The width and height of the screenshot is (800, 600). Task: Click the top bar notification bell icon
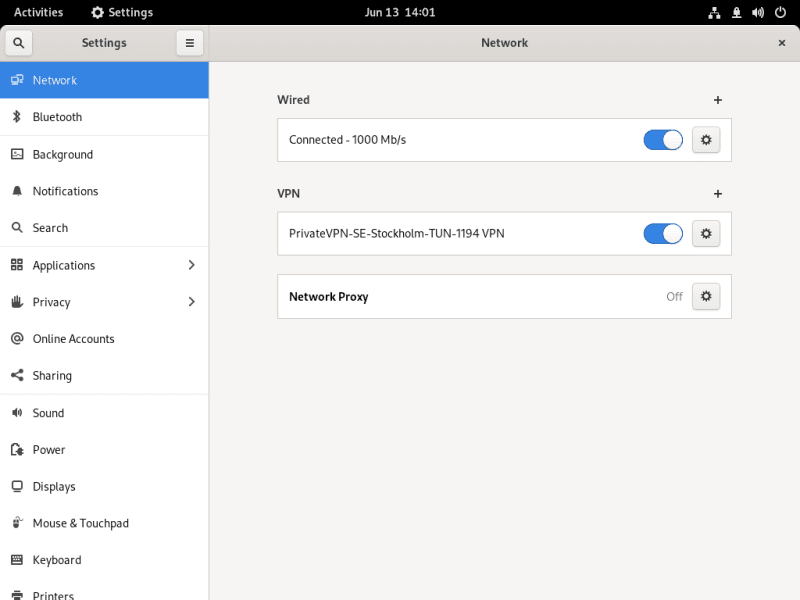coord(736,13)
